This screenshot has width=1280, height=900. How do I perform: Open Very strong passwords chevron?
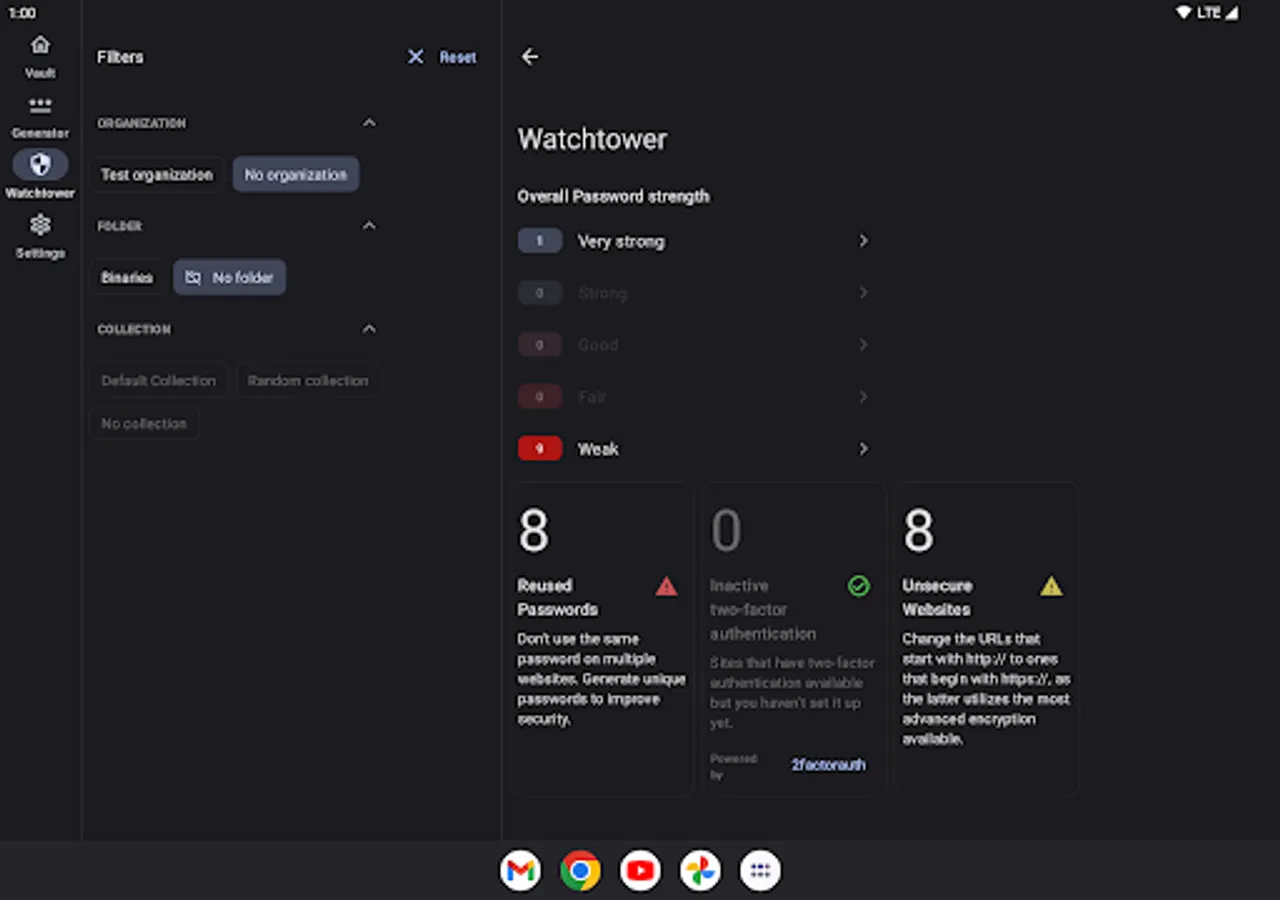tap(863, 241)
